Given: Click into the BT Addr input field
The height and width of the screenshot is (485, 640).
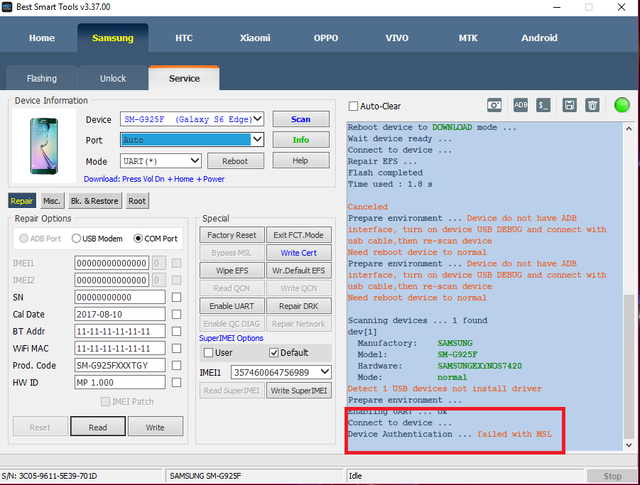Looking at the screenshot, I should (120, 331).
